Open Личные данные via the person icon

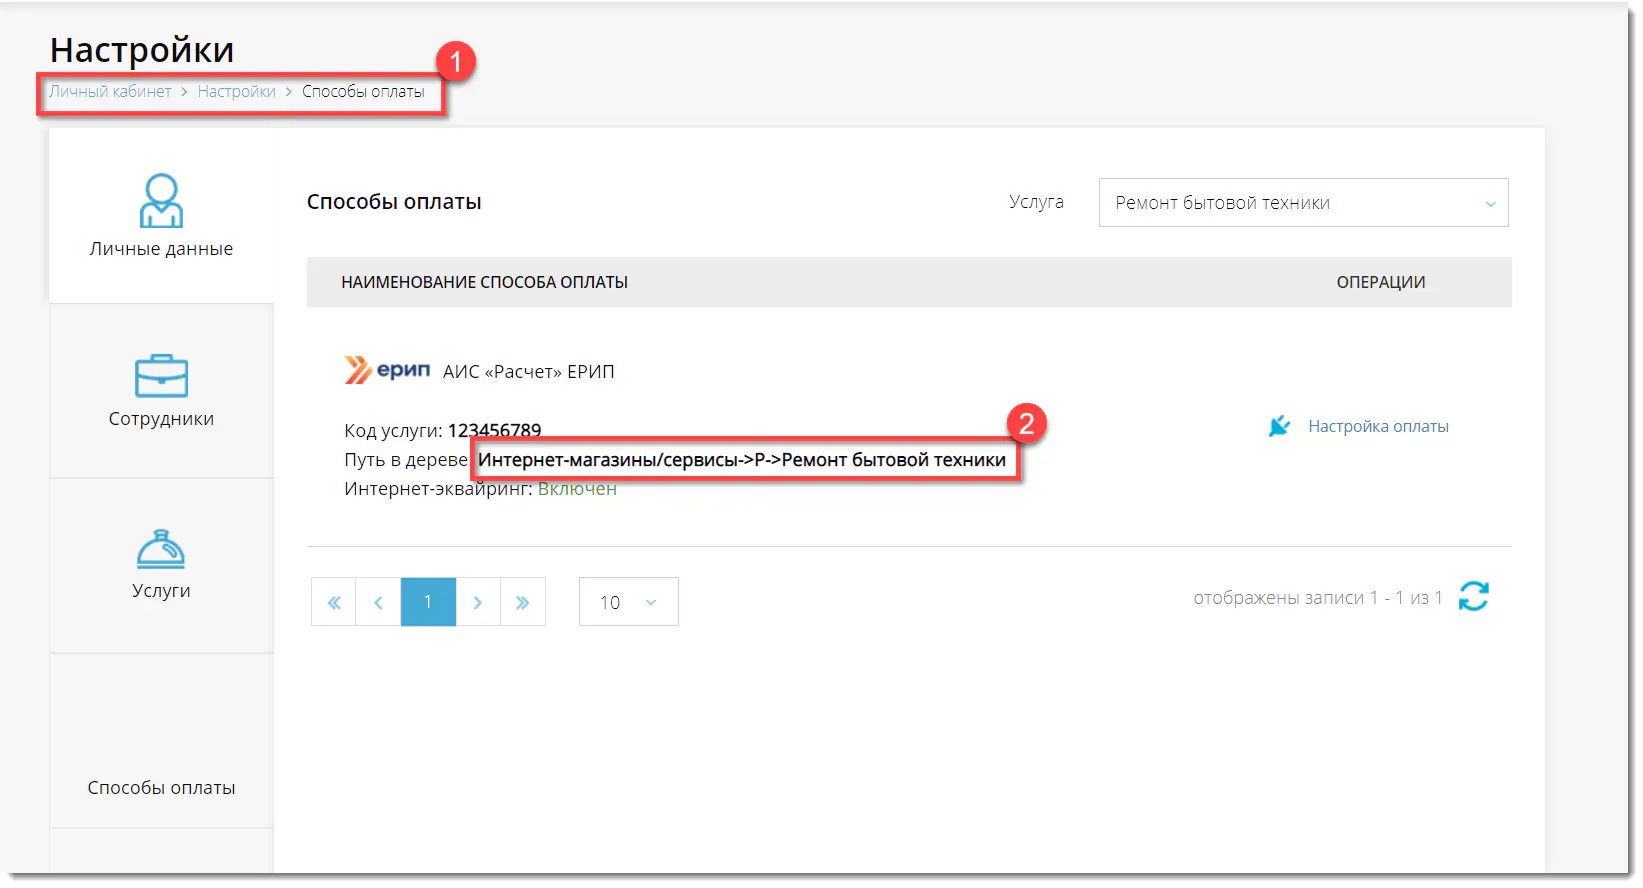[x=161, y=200]
